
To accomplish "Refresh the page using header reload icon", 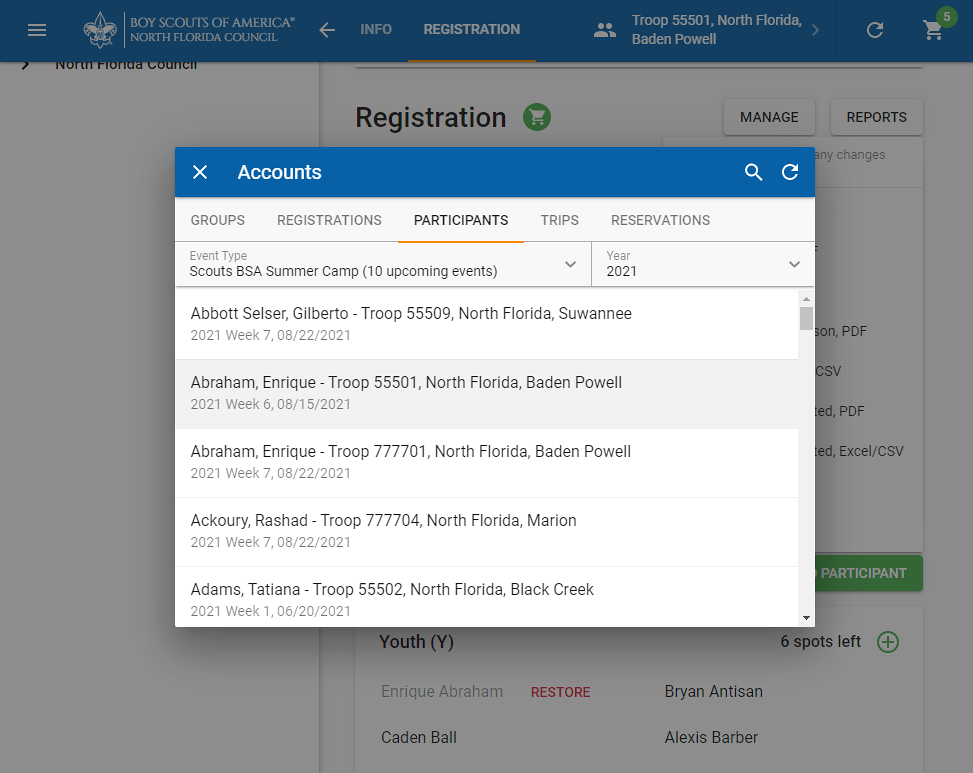I will pos(875,30).
